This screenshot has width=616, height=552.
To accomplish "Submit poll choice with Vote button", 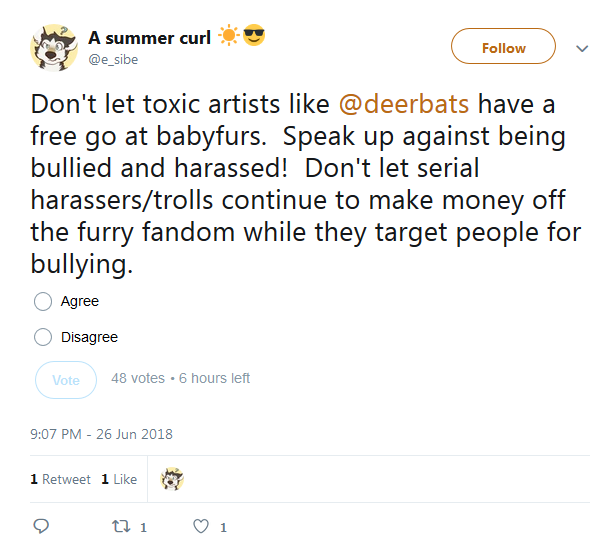I will click(x=66, y=380).
